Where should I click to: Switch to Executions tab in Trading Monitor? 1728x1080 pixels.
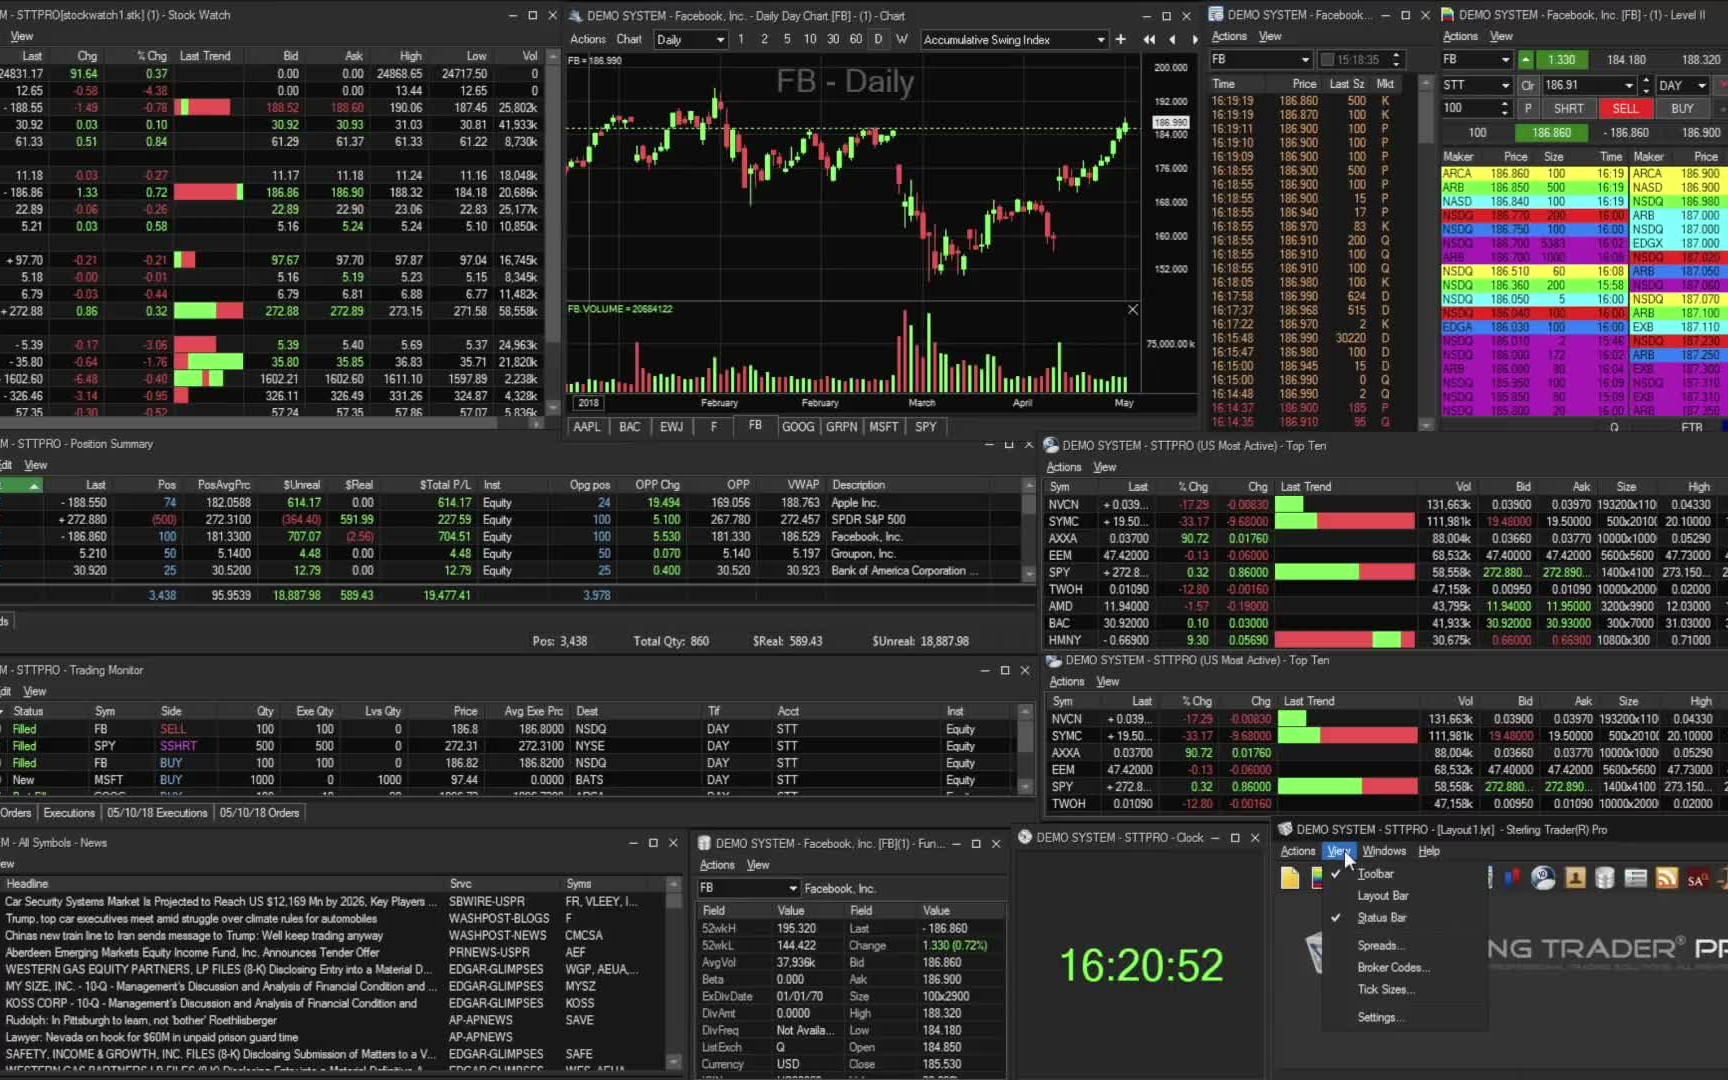[69, 813]
